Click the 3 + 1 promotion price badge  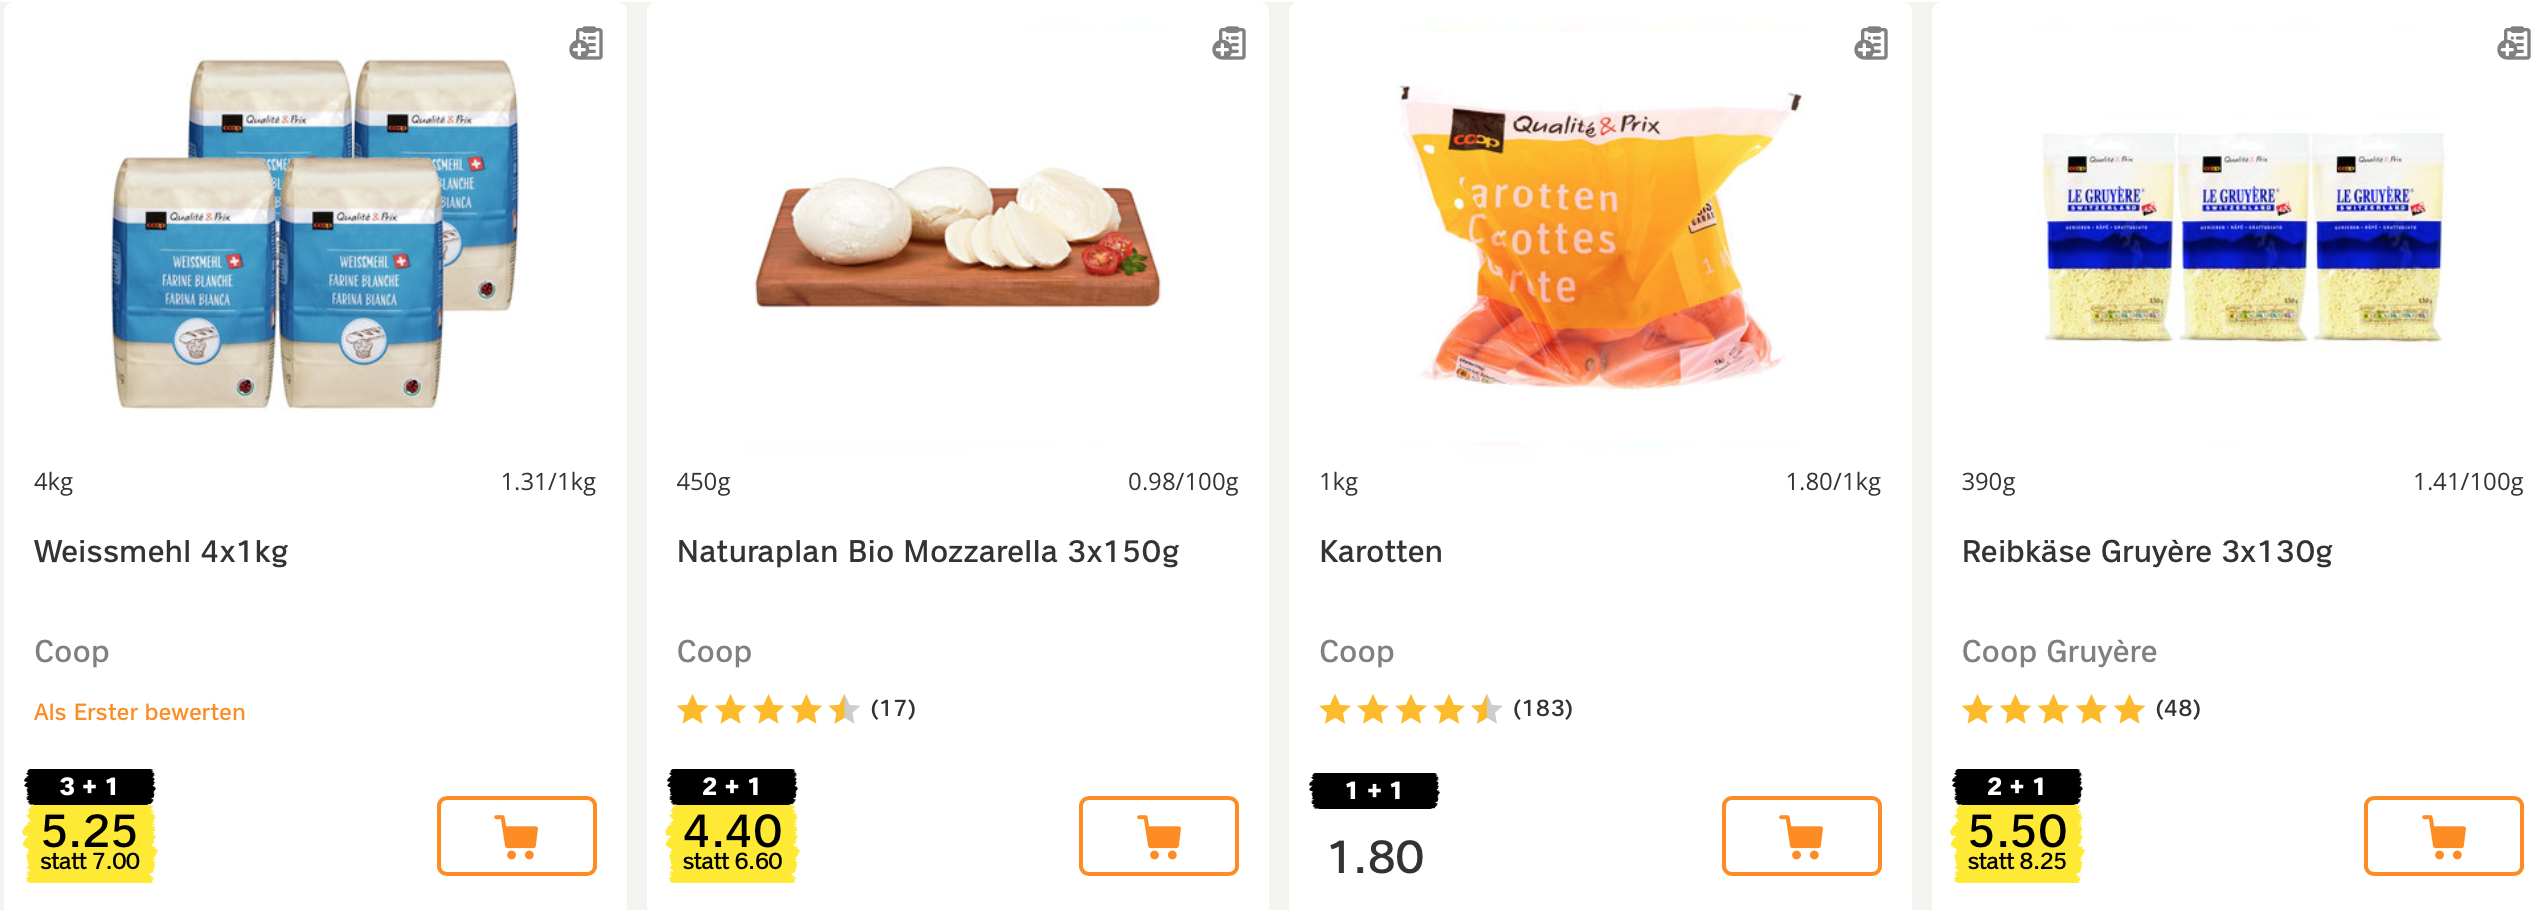[x=90, y=826]
